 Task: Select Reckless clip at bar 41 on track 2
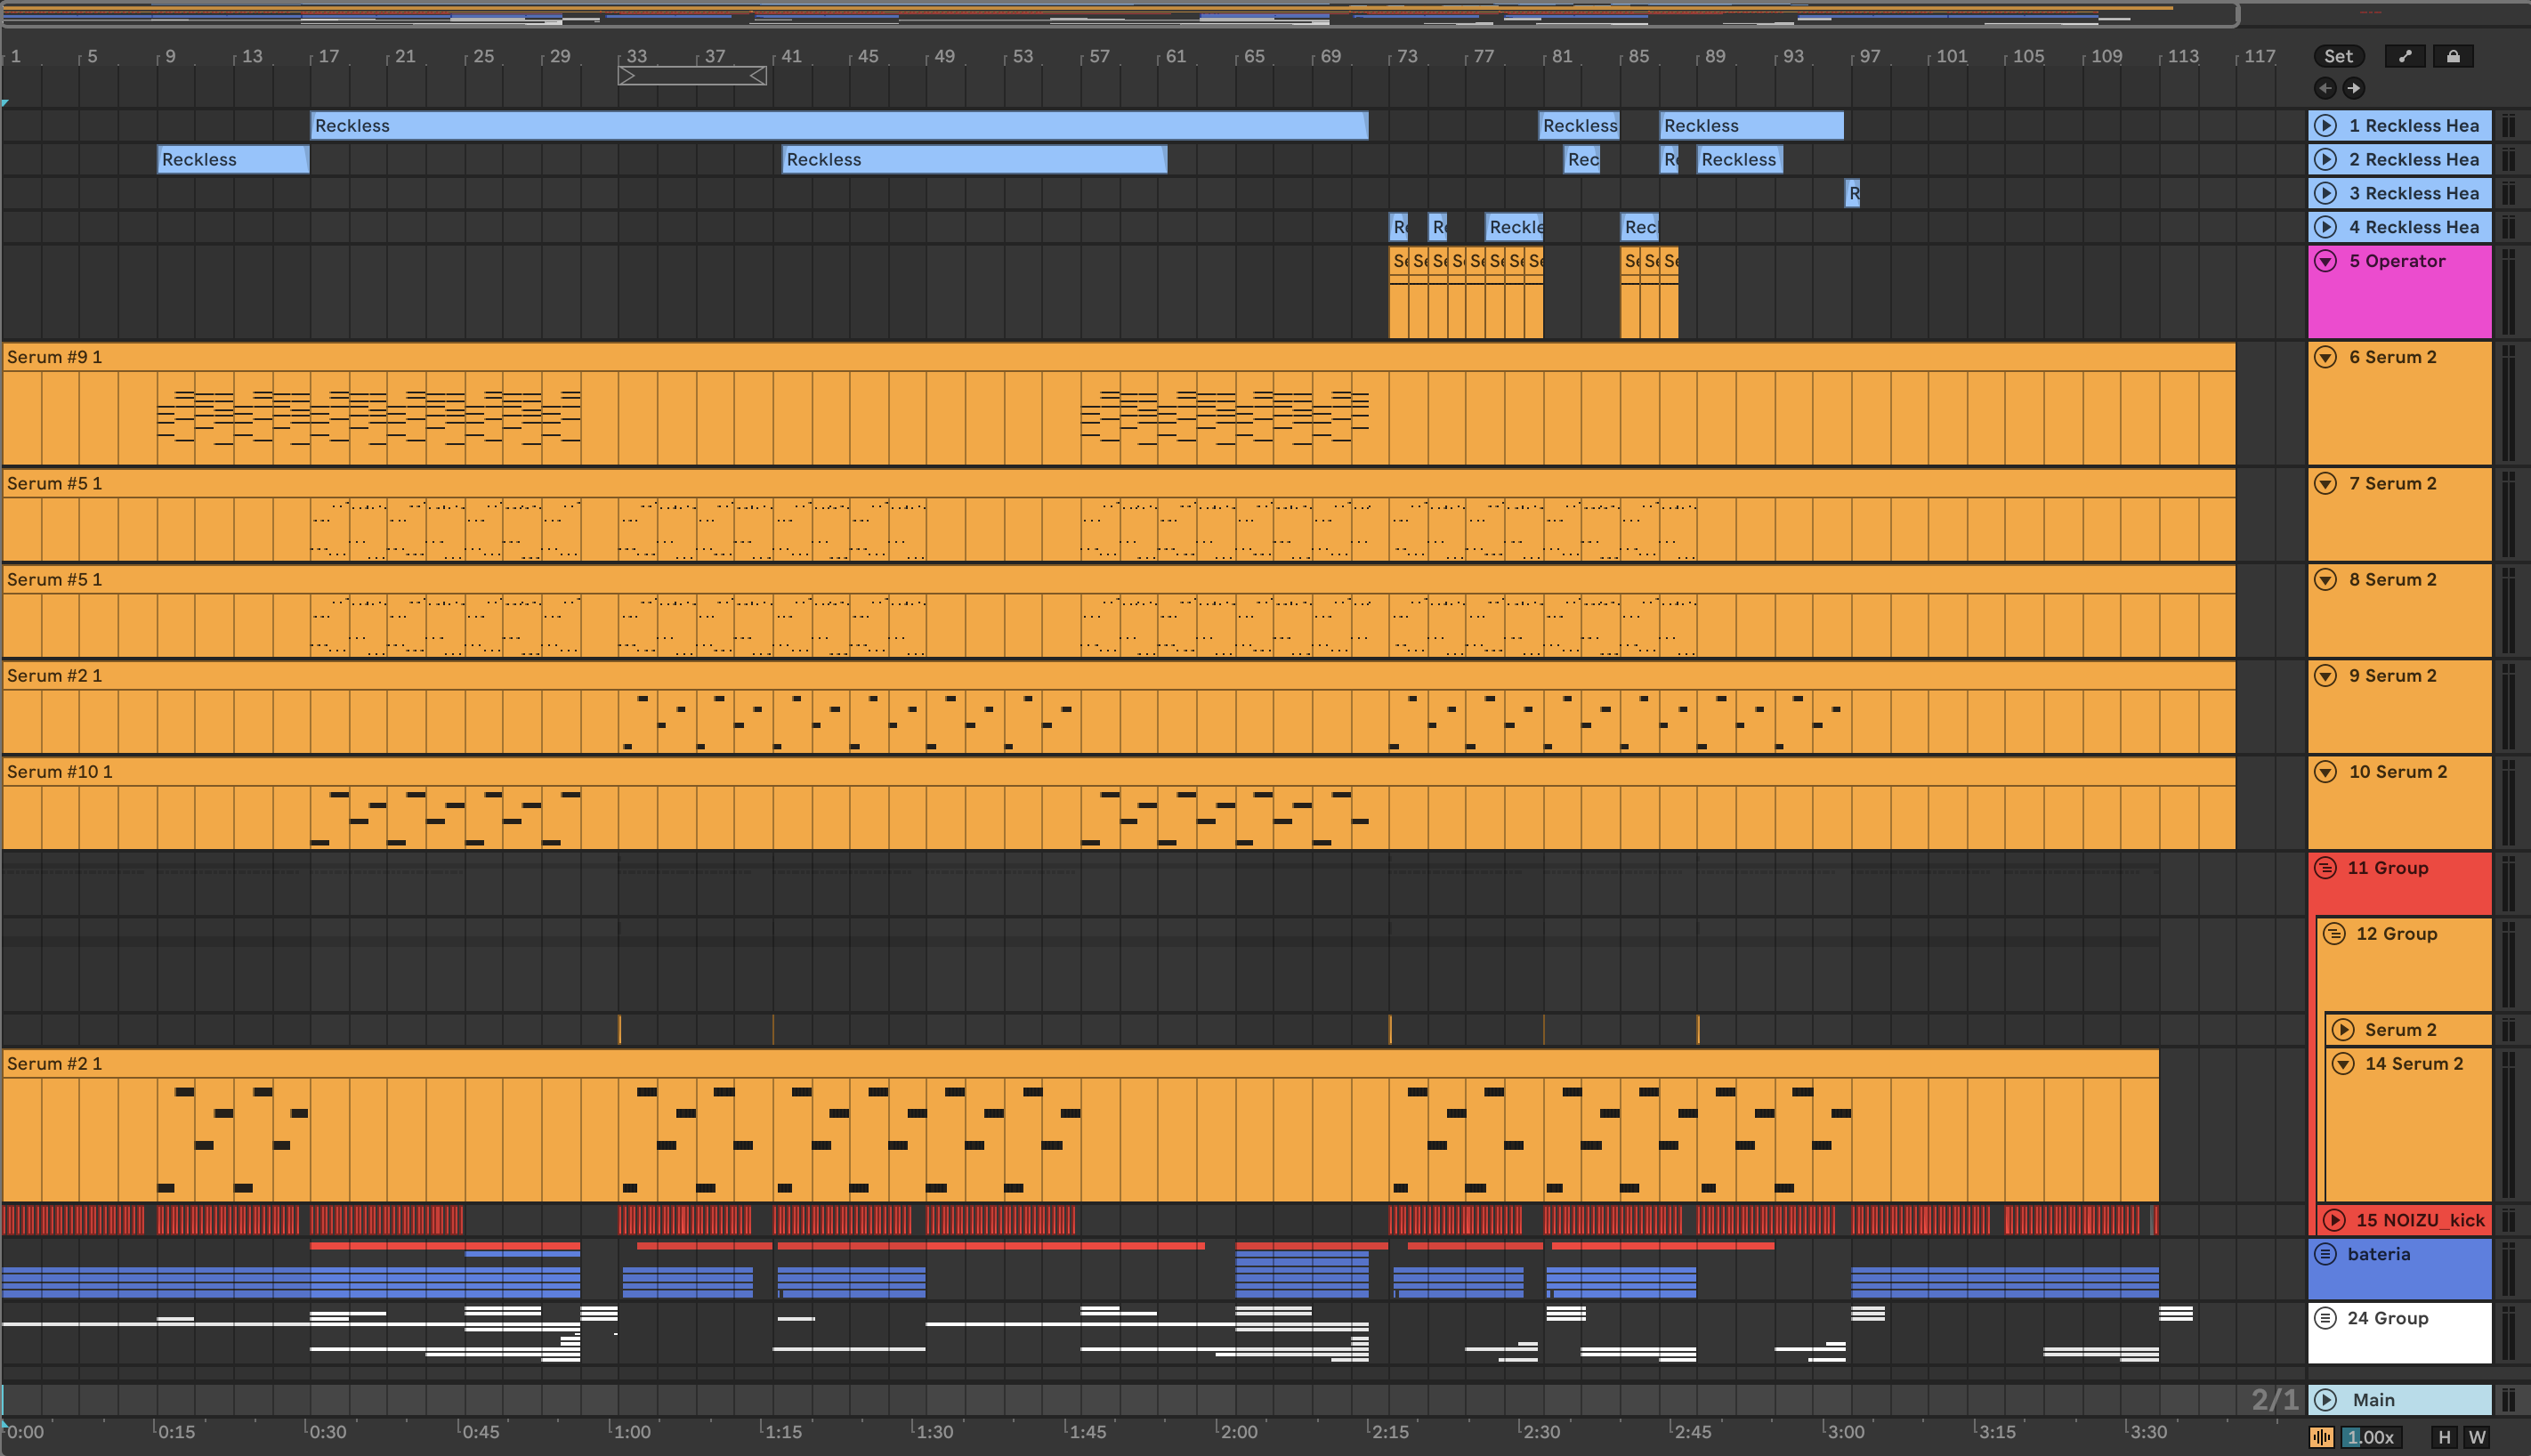click(974, 160)
